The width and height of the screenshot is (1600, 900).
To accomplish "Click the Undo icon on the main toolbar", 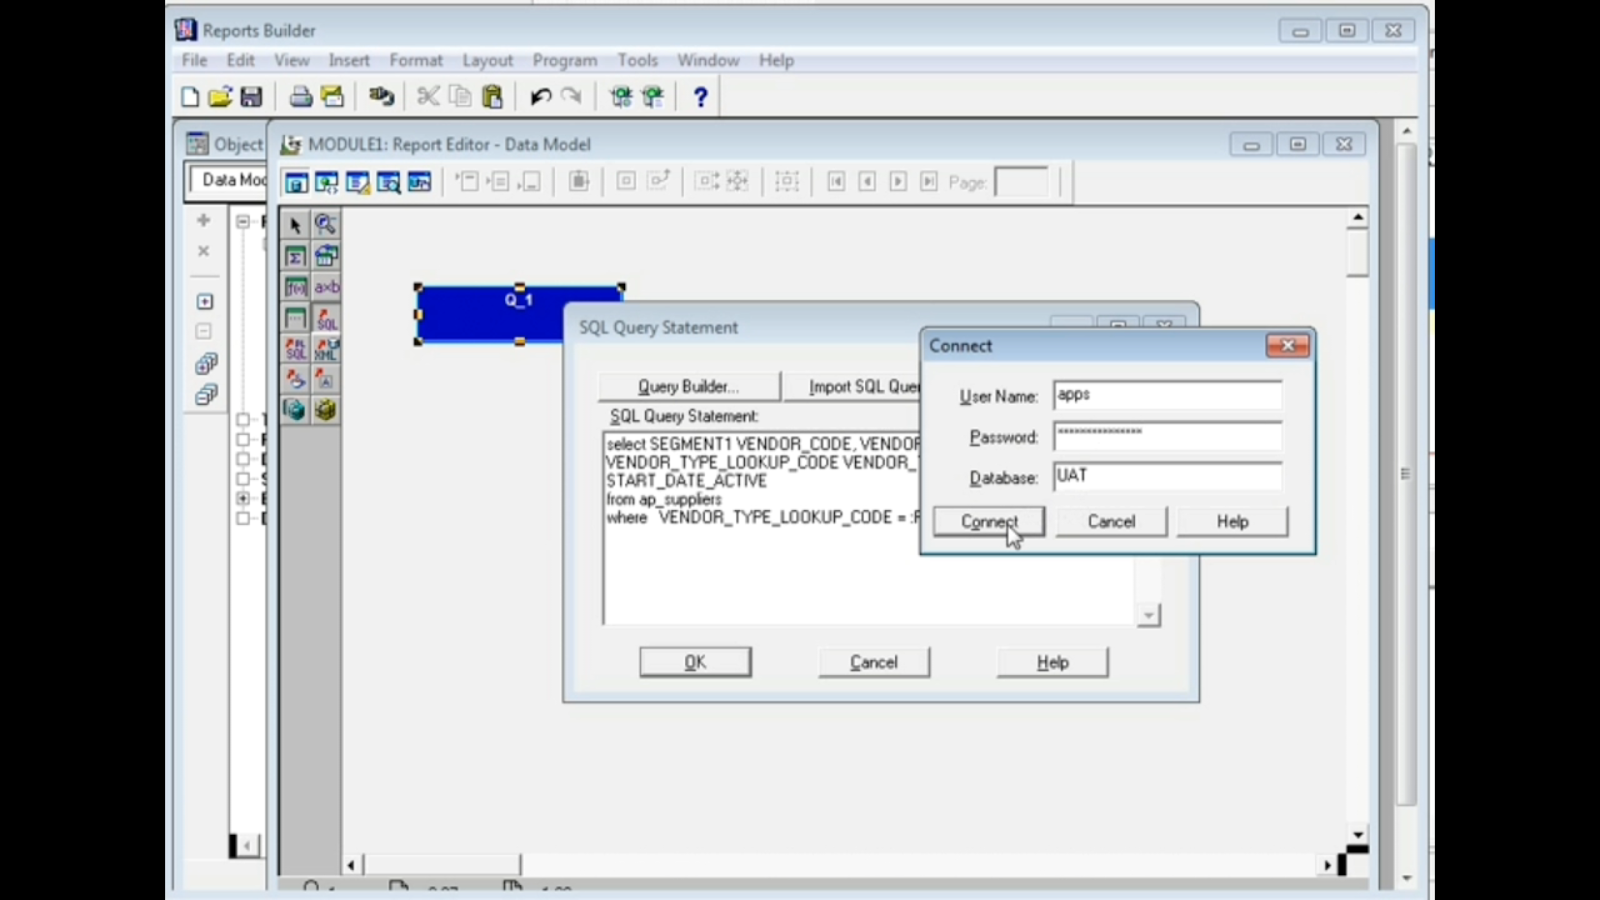I will pos(539,96).
